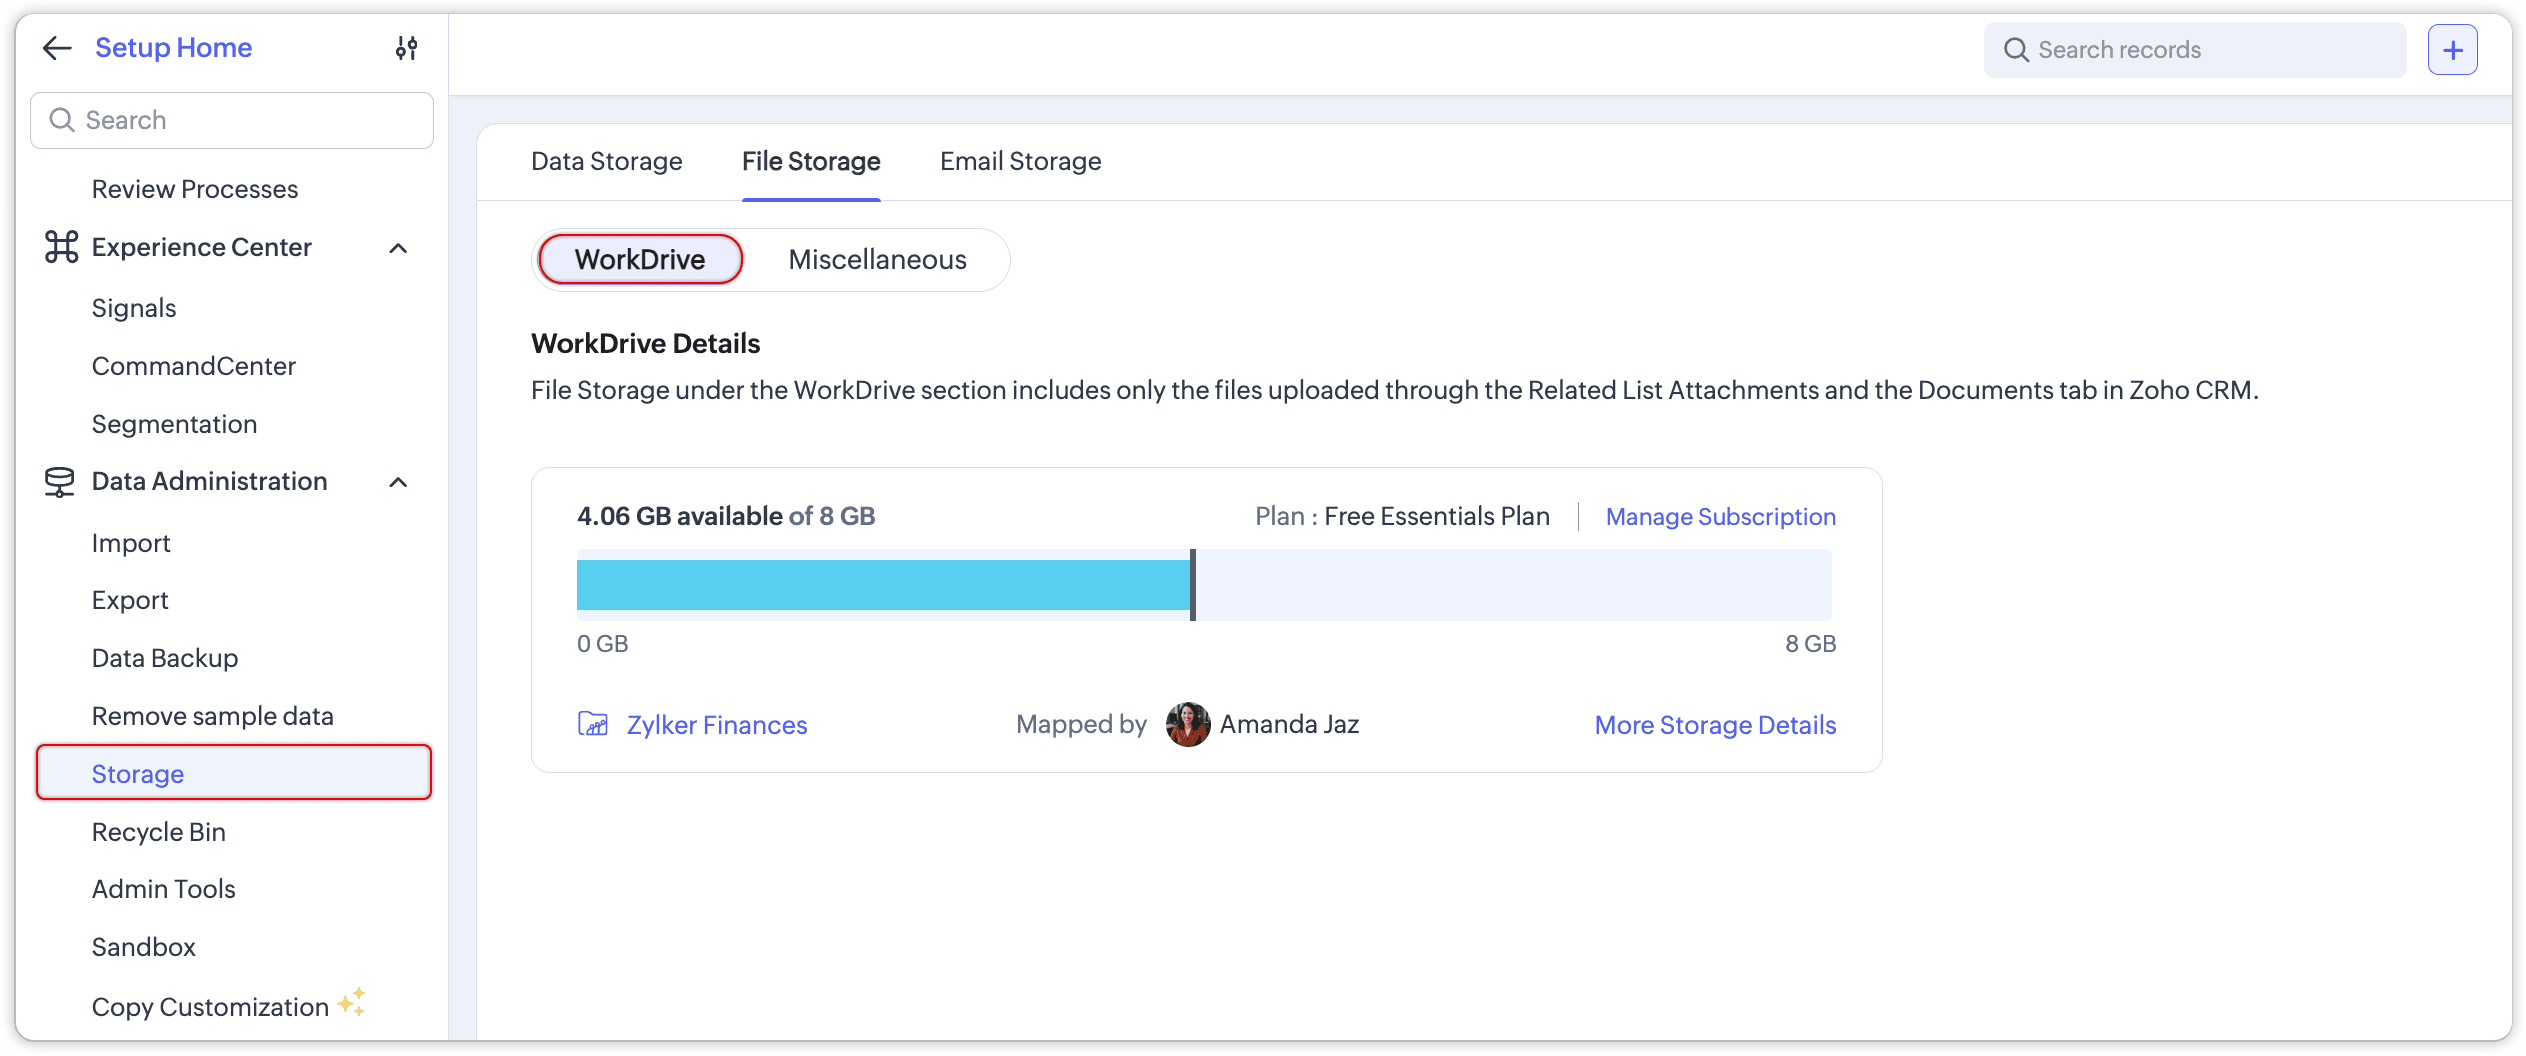Click the WorkDrive storage usage bar
Viewport: 2526px width, 1056px height.
click(x=1203, y=585)
